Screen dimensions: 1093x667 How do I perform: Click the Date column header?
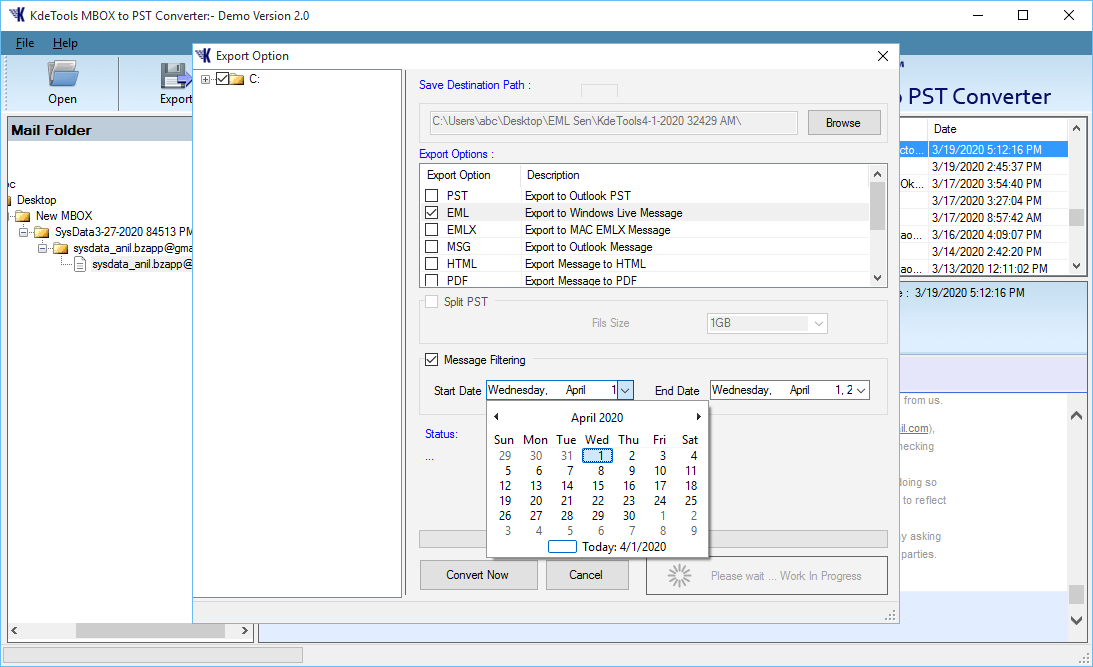pos(998,129)
